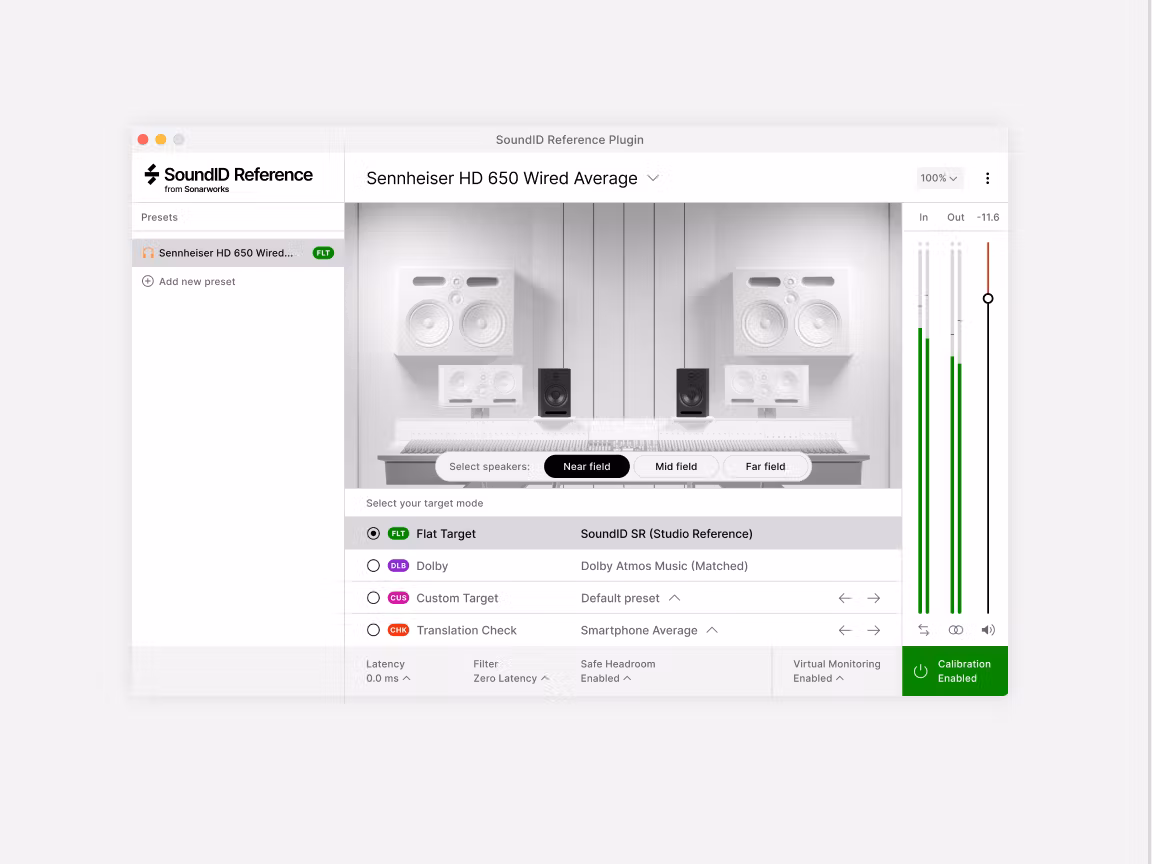Click previous arrow on Translation Check row

(845, 630)
